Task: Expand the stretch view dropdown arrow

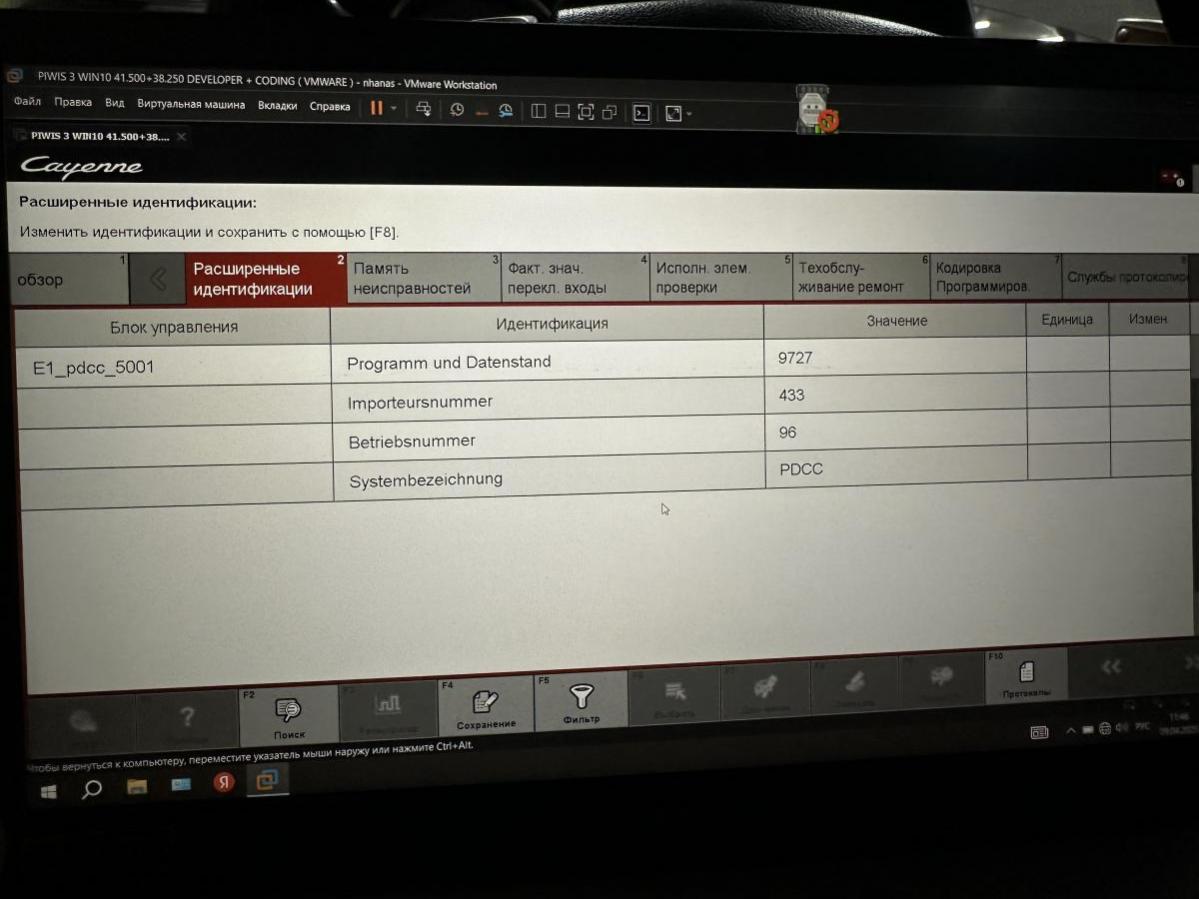Action: 689,114
